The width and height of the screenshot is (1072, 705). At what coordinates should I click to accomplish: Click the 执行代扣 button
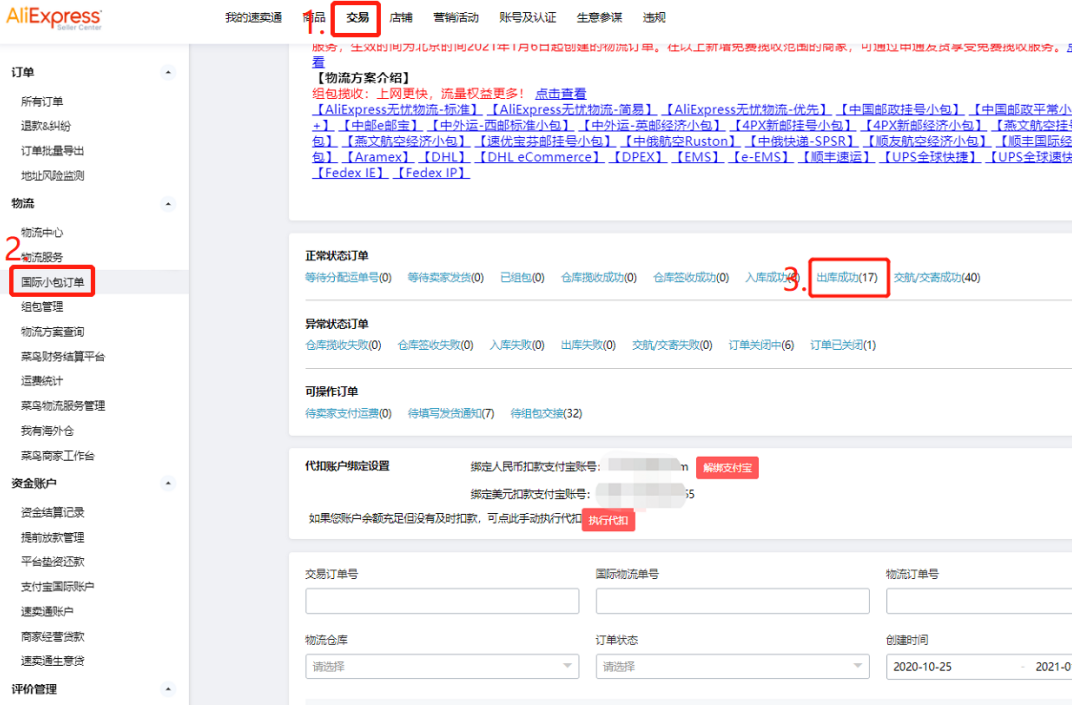(608, 520)
